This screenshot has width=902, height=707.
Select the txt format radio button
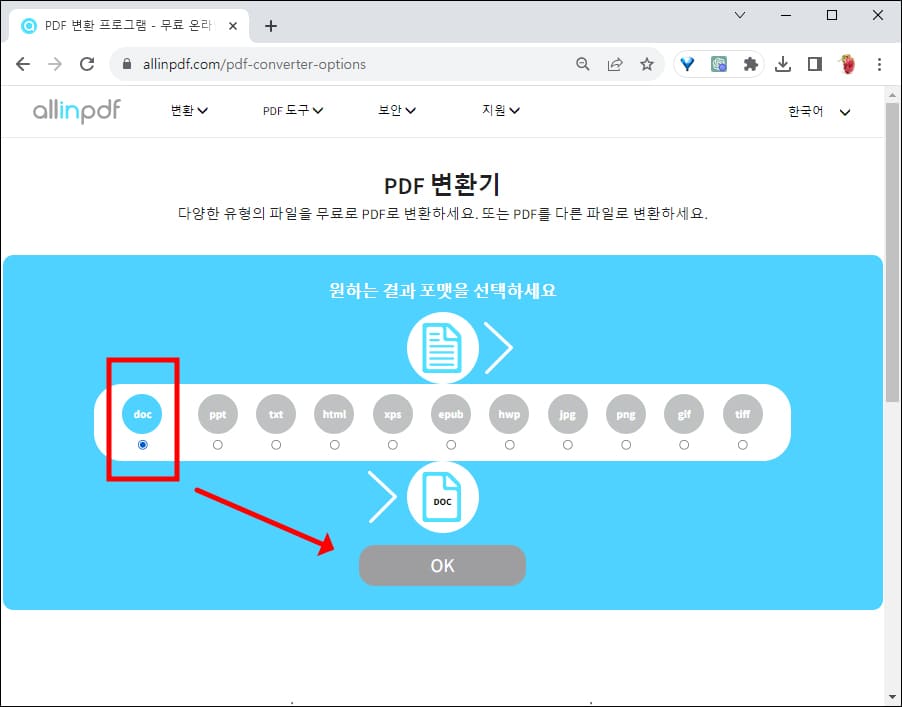[275, 445]
